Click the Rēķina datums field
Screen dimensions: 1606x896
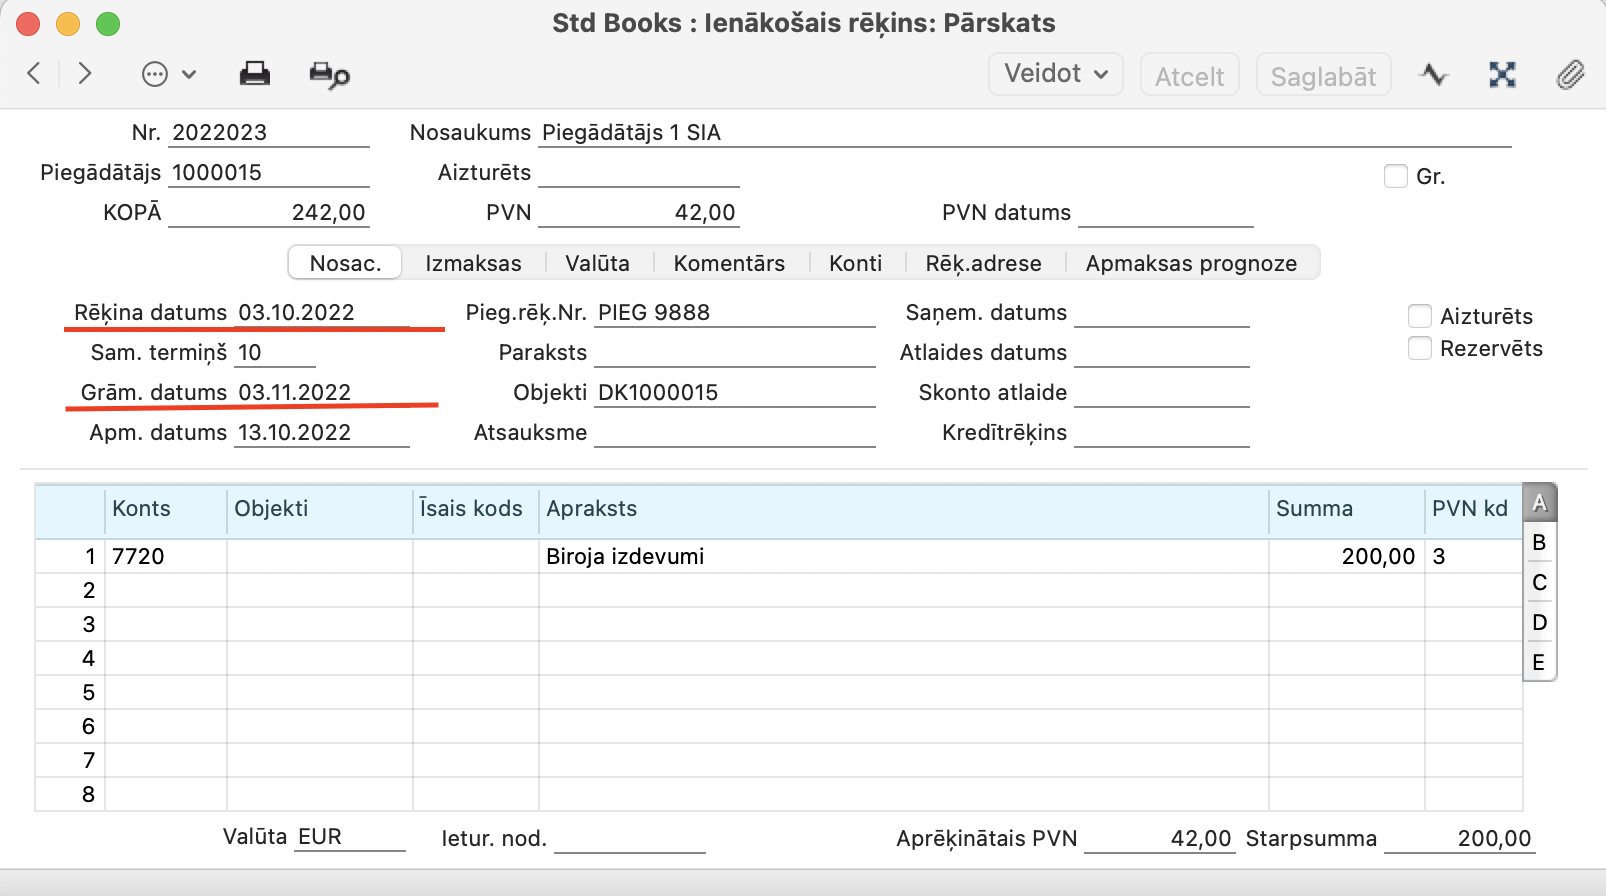(321, 313)
